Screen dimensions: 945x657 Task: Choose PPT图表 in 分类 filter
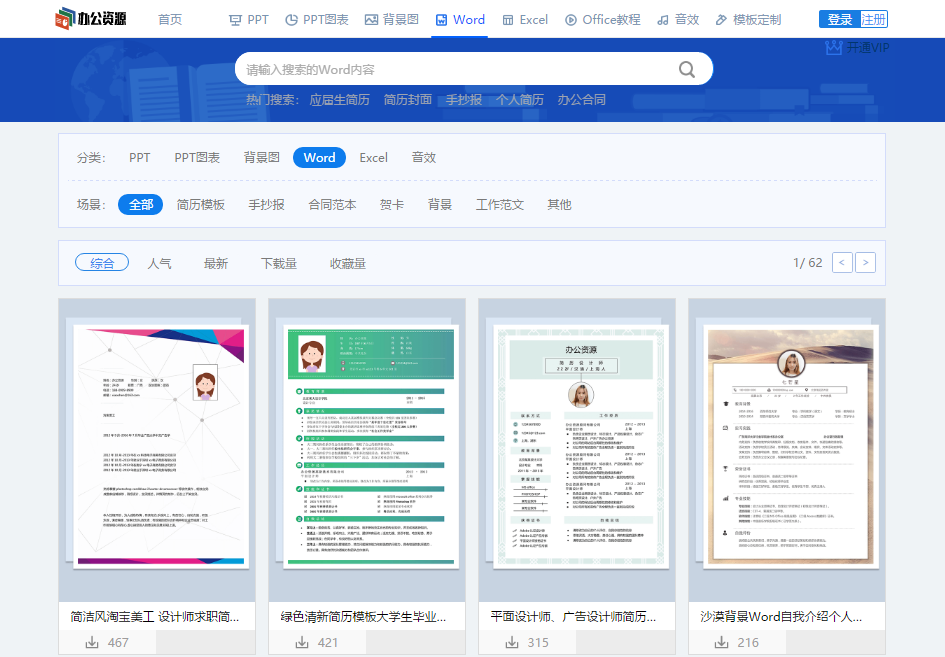[x=197, y=157]
